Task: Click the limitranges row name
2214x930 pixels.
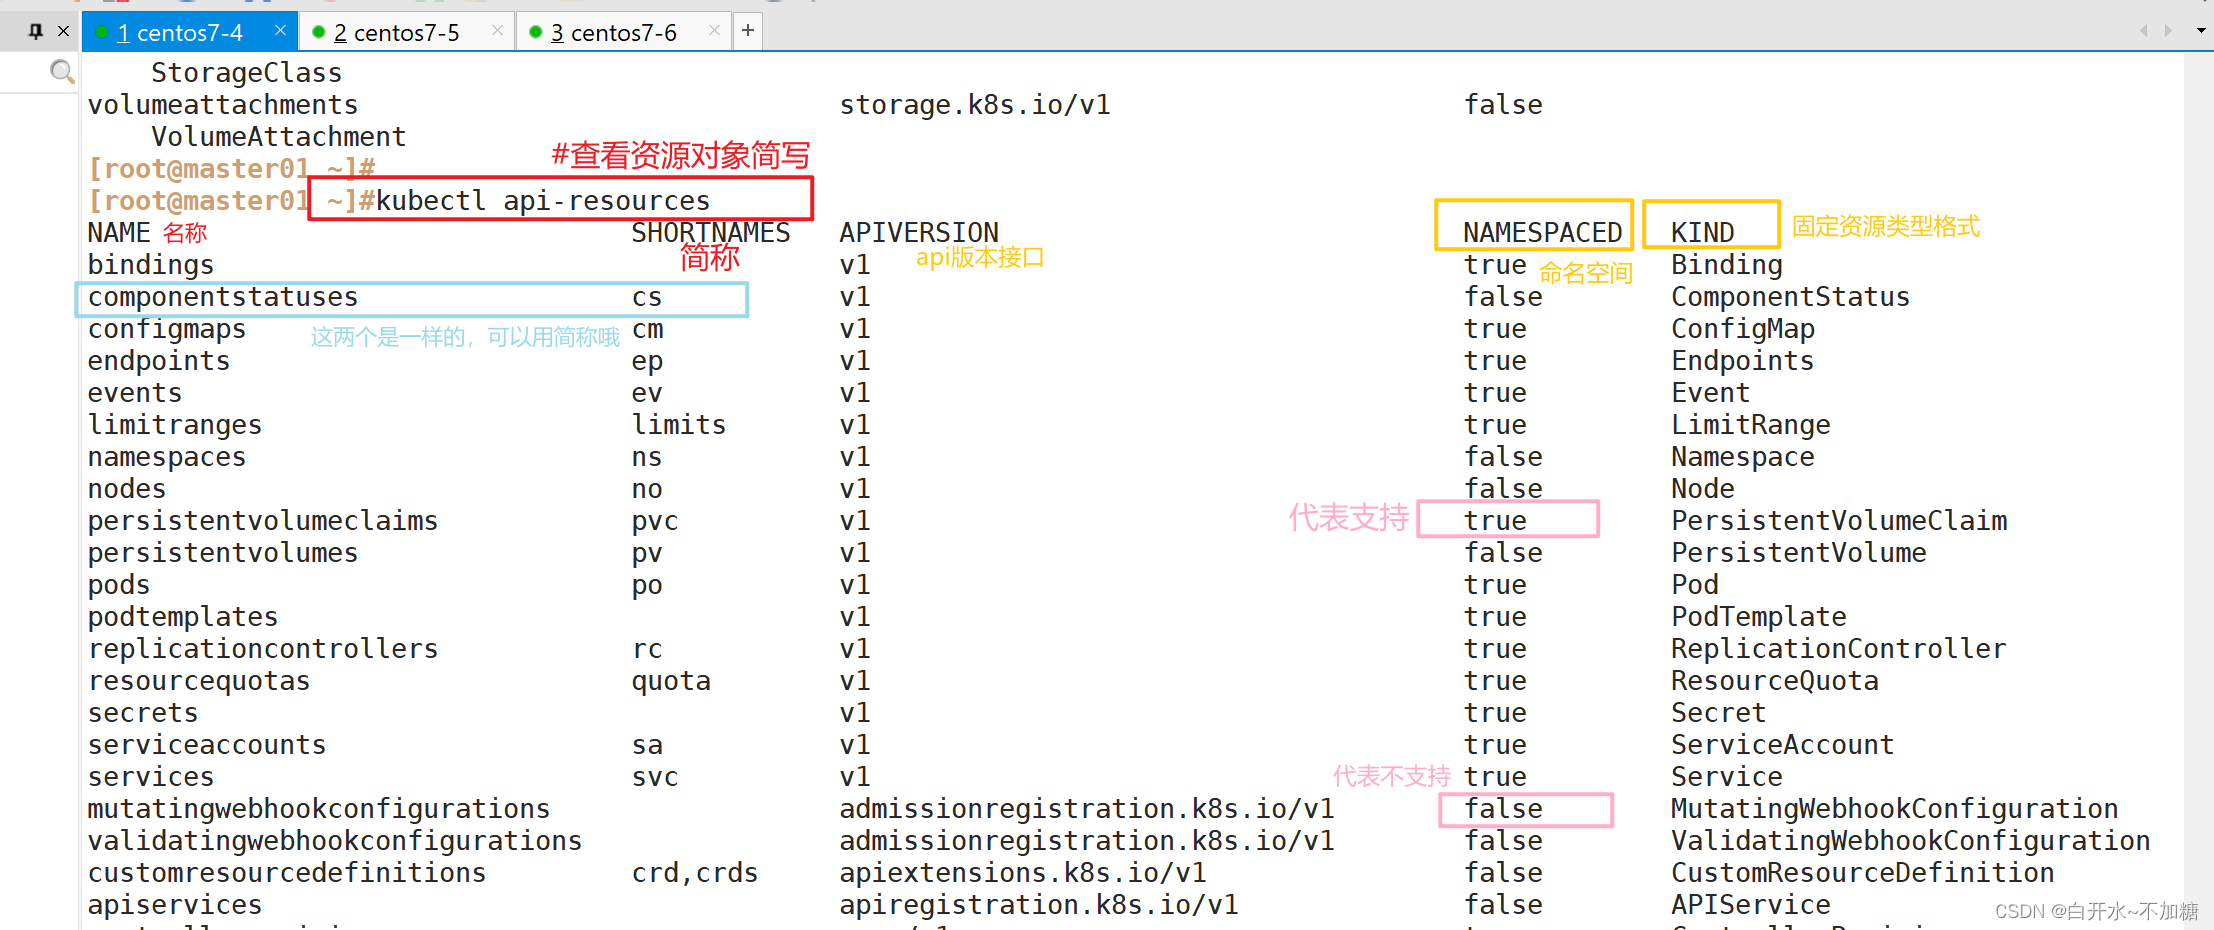Action: pyautogui.click(x=175, y=425)
